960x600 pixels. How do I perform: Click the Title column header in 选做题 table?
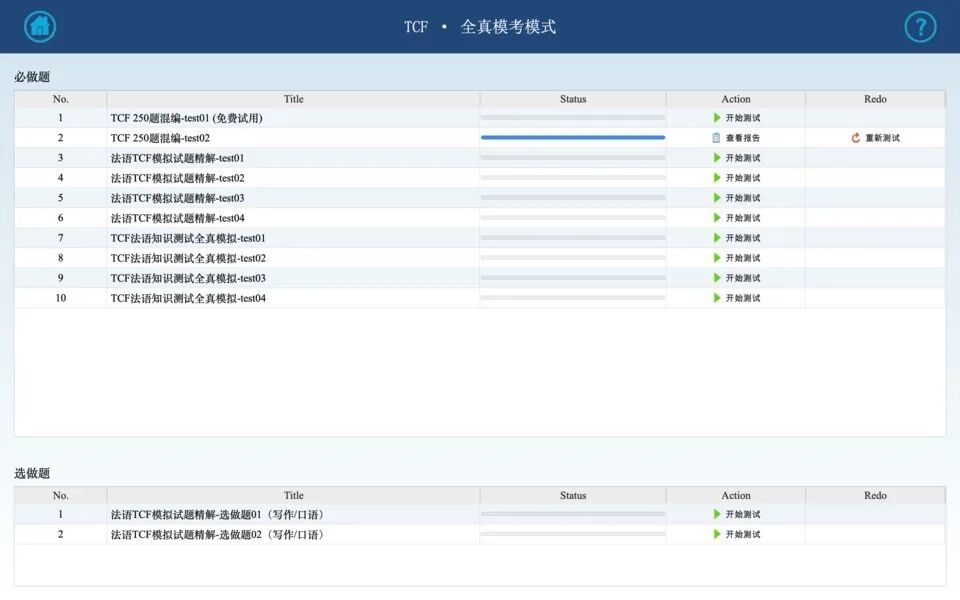[293, 495]
